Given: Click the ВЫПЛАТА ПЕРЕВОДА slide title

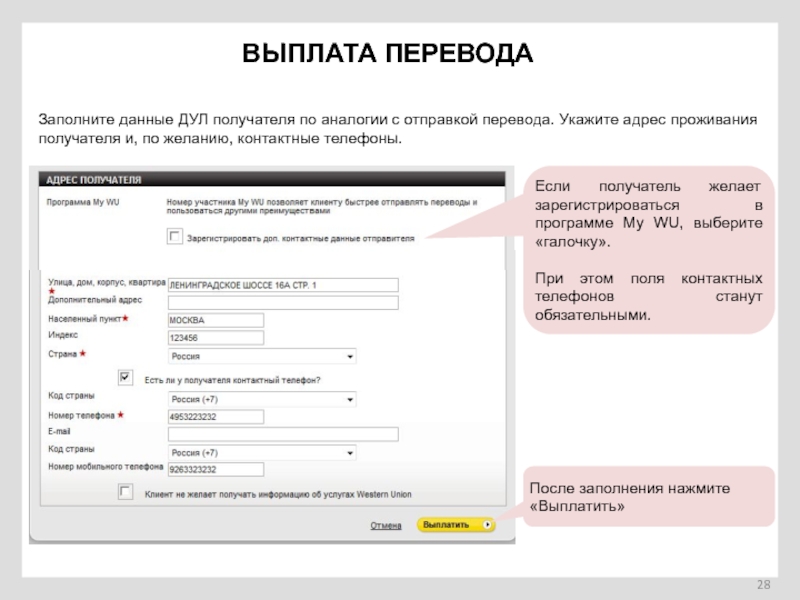Looking at the screenshot, I should [x=388, y=54].
